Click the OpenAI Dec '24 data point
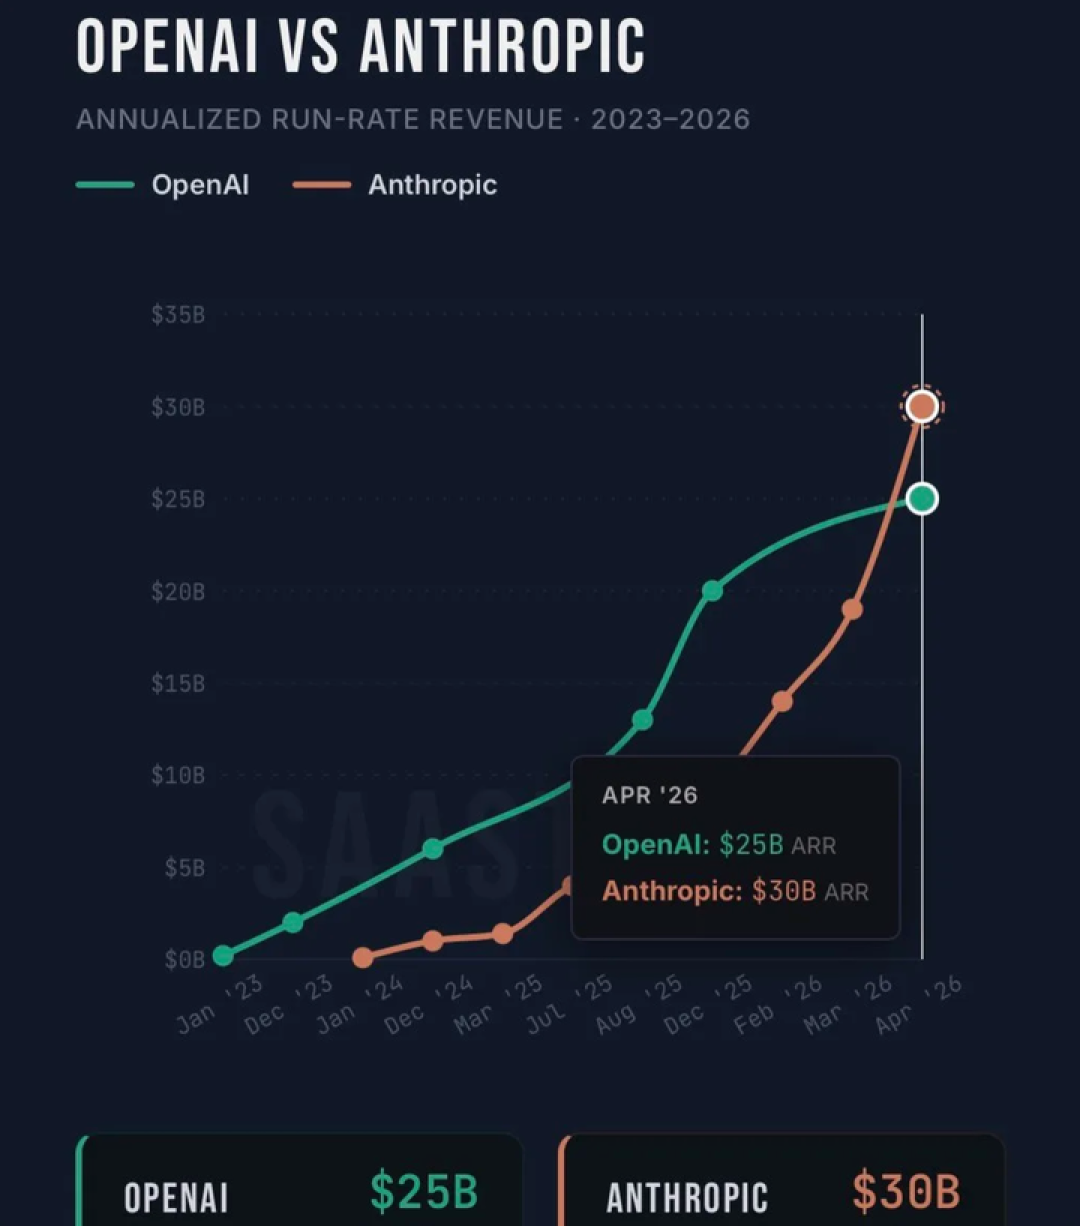This screenshot has width=1080, height=1226. click(432, 849)
